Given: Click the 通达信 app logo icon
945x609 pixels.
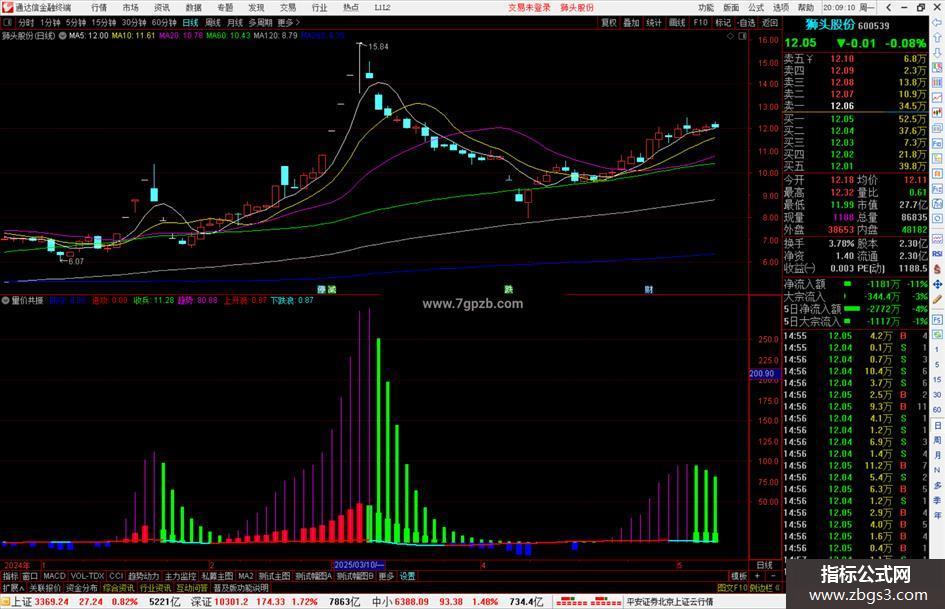Looking at the screenshot, I should point(7,7).
